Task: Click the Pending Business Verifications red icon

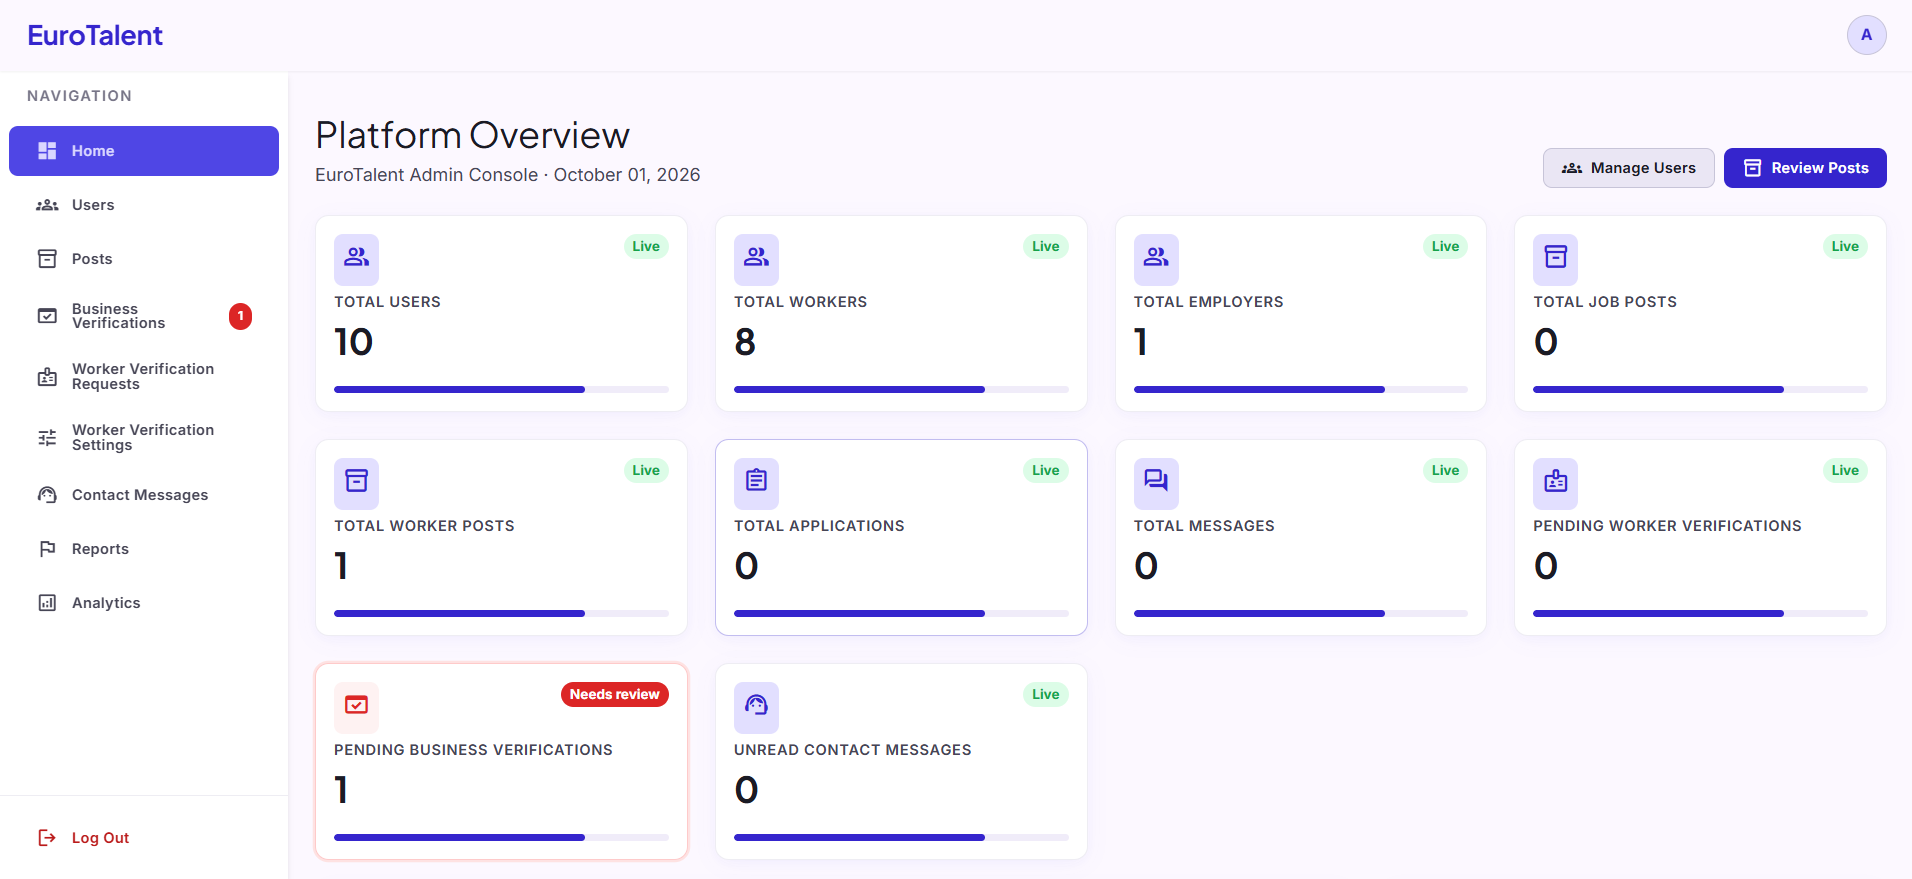Action: click(356, 707)
